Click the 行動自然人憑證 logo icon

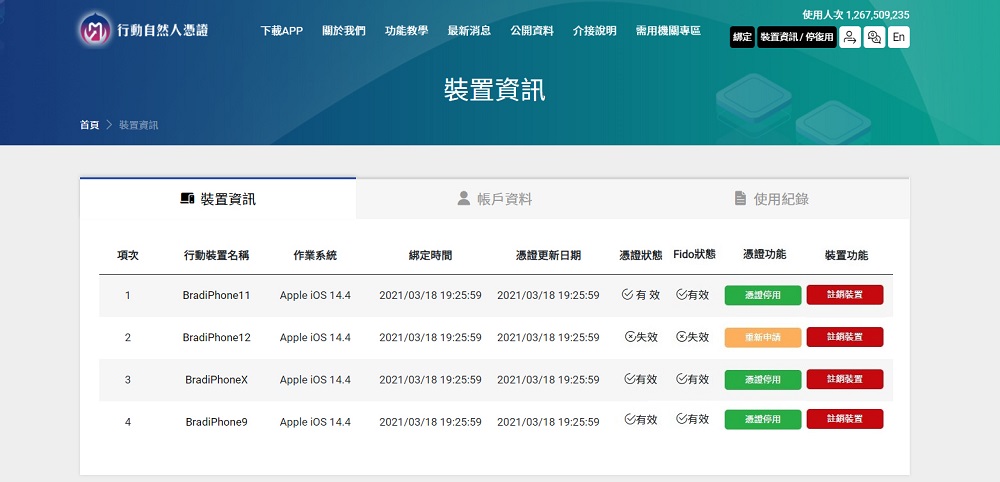(96, 30)
